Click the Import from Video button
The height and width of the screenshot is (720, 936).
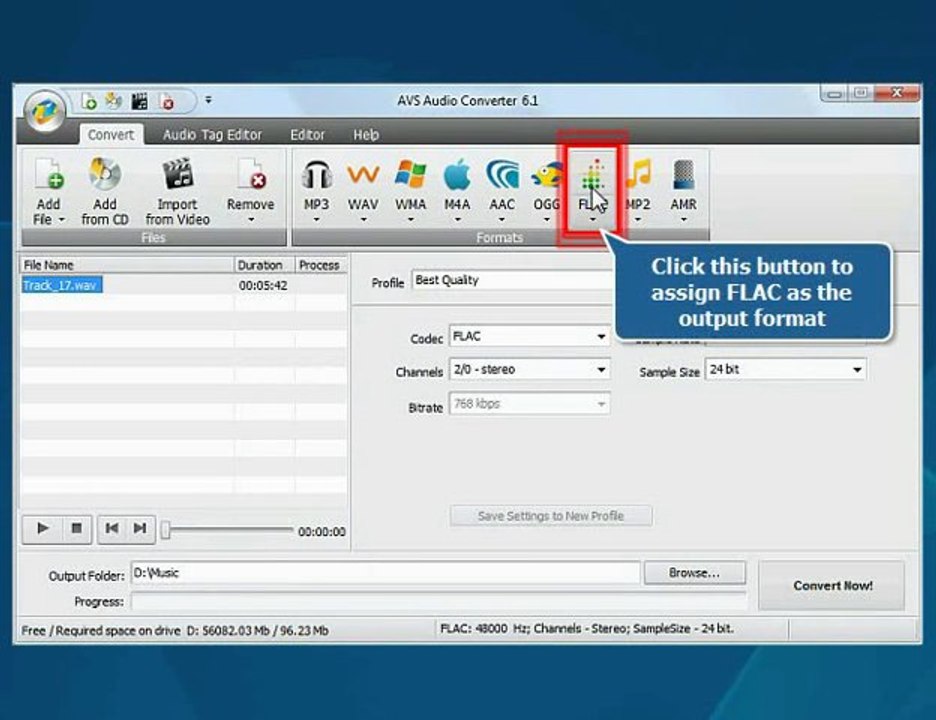tap(177, 191)
